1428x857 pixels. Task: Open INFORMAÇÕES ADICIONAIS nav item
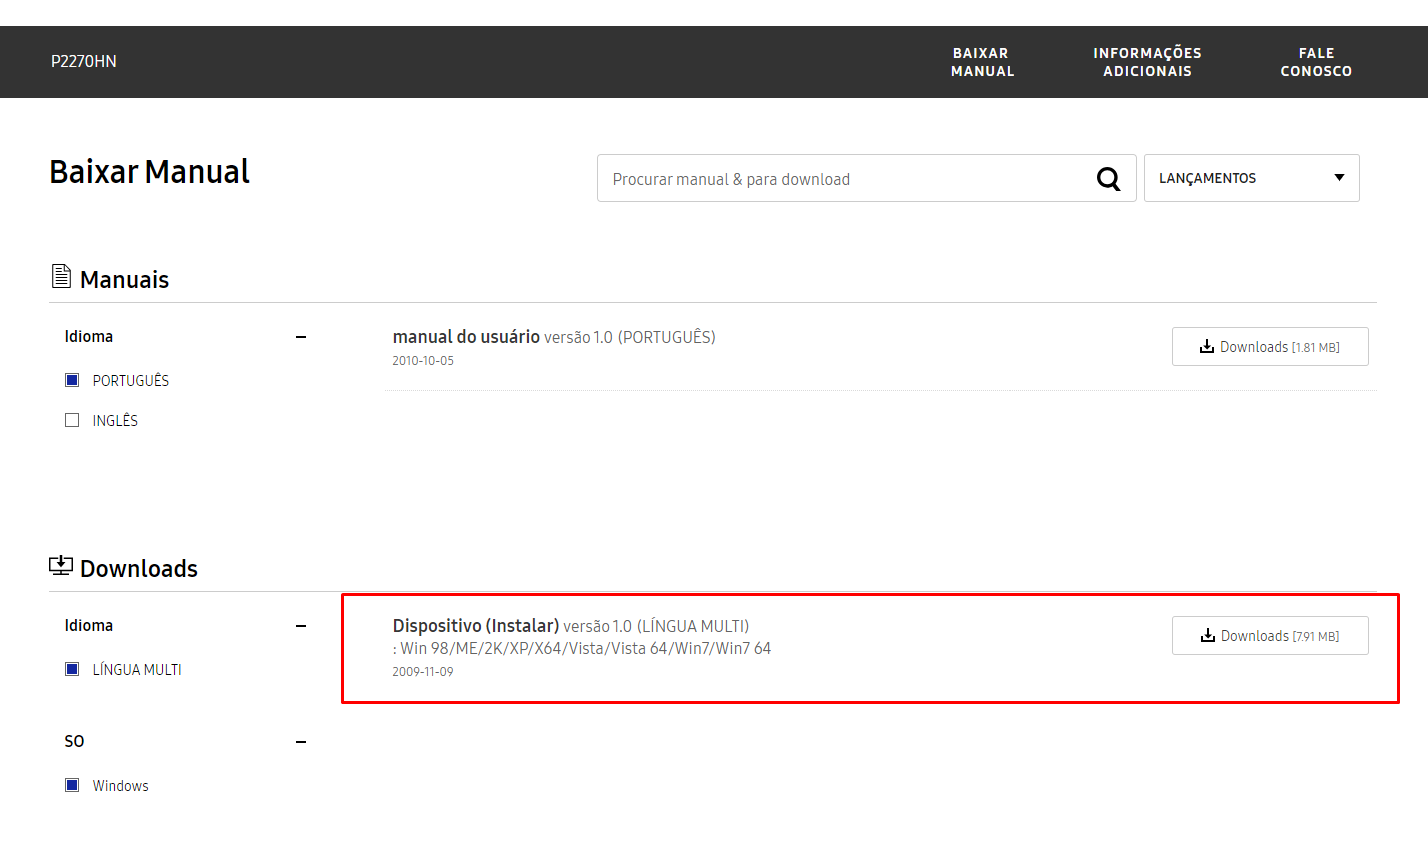[1147, 62]
